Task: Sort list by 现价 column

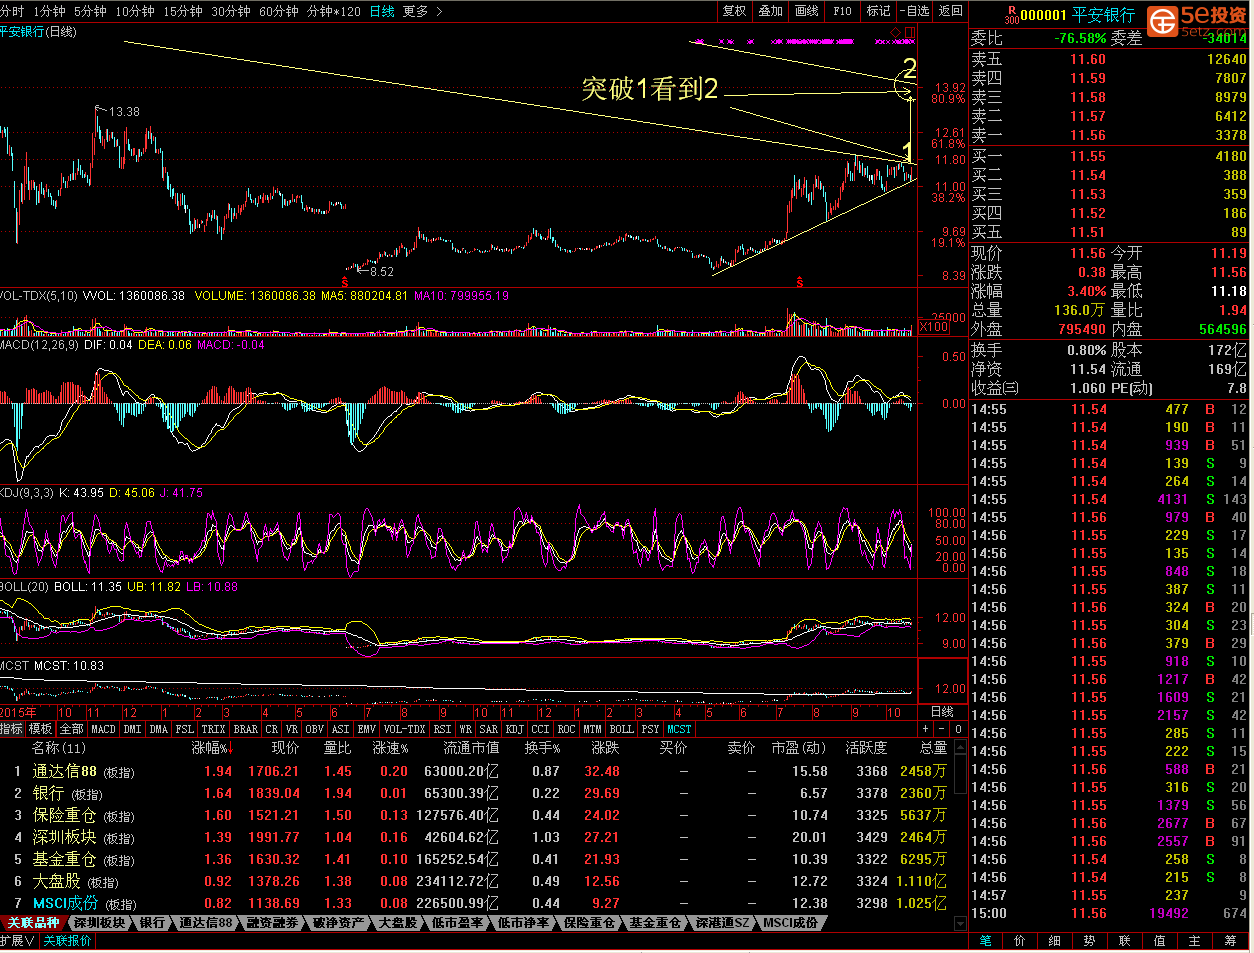Action: pyautogui.click(x=285, y=748)
